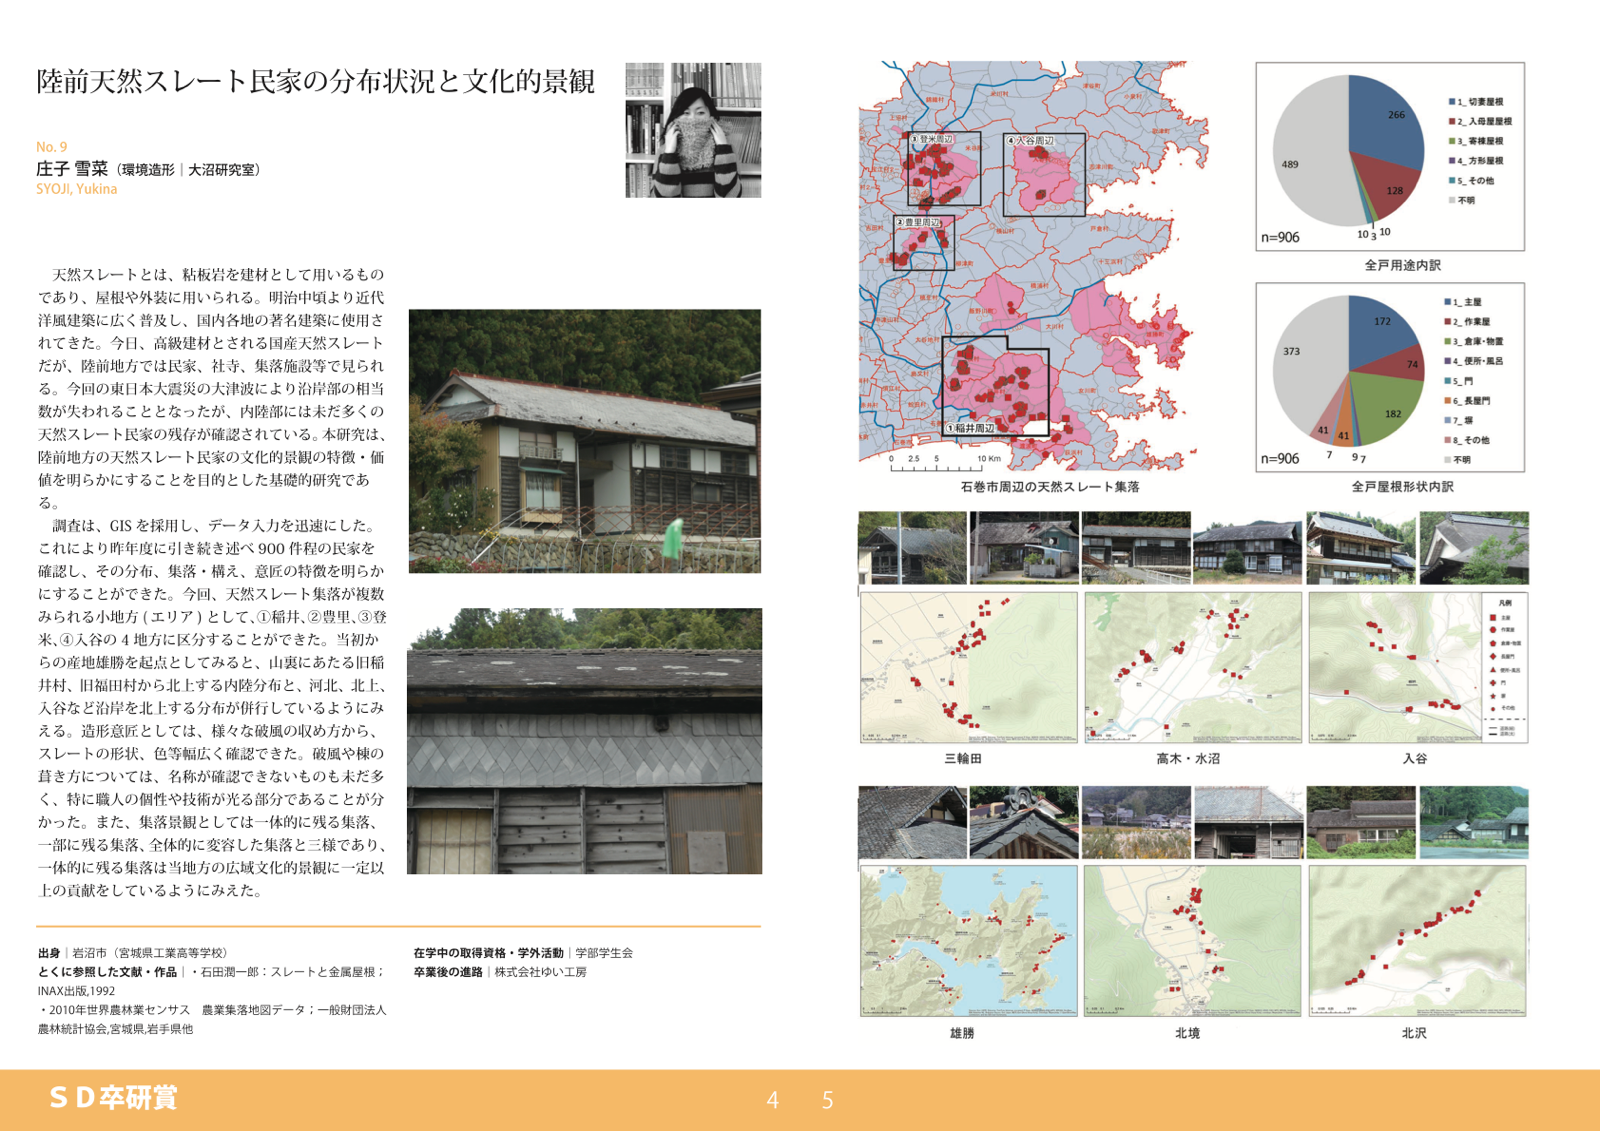The image size is (1600, 1131).
Task: Open the 雄勝 coastal settlement map
Action: pyautogui.click(x=968, y=941)
